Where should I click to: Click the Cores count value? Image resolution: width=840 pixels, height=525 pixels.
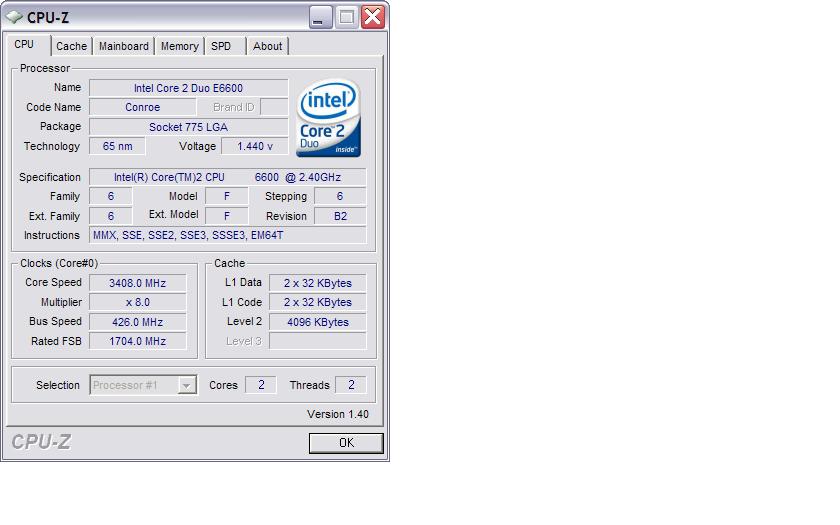pyautogui.click(x=261, y=385)
